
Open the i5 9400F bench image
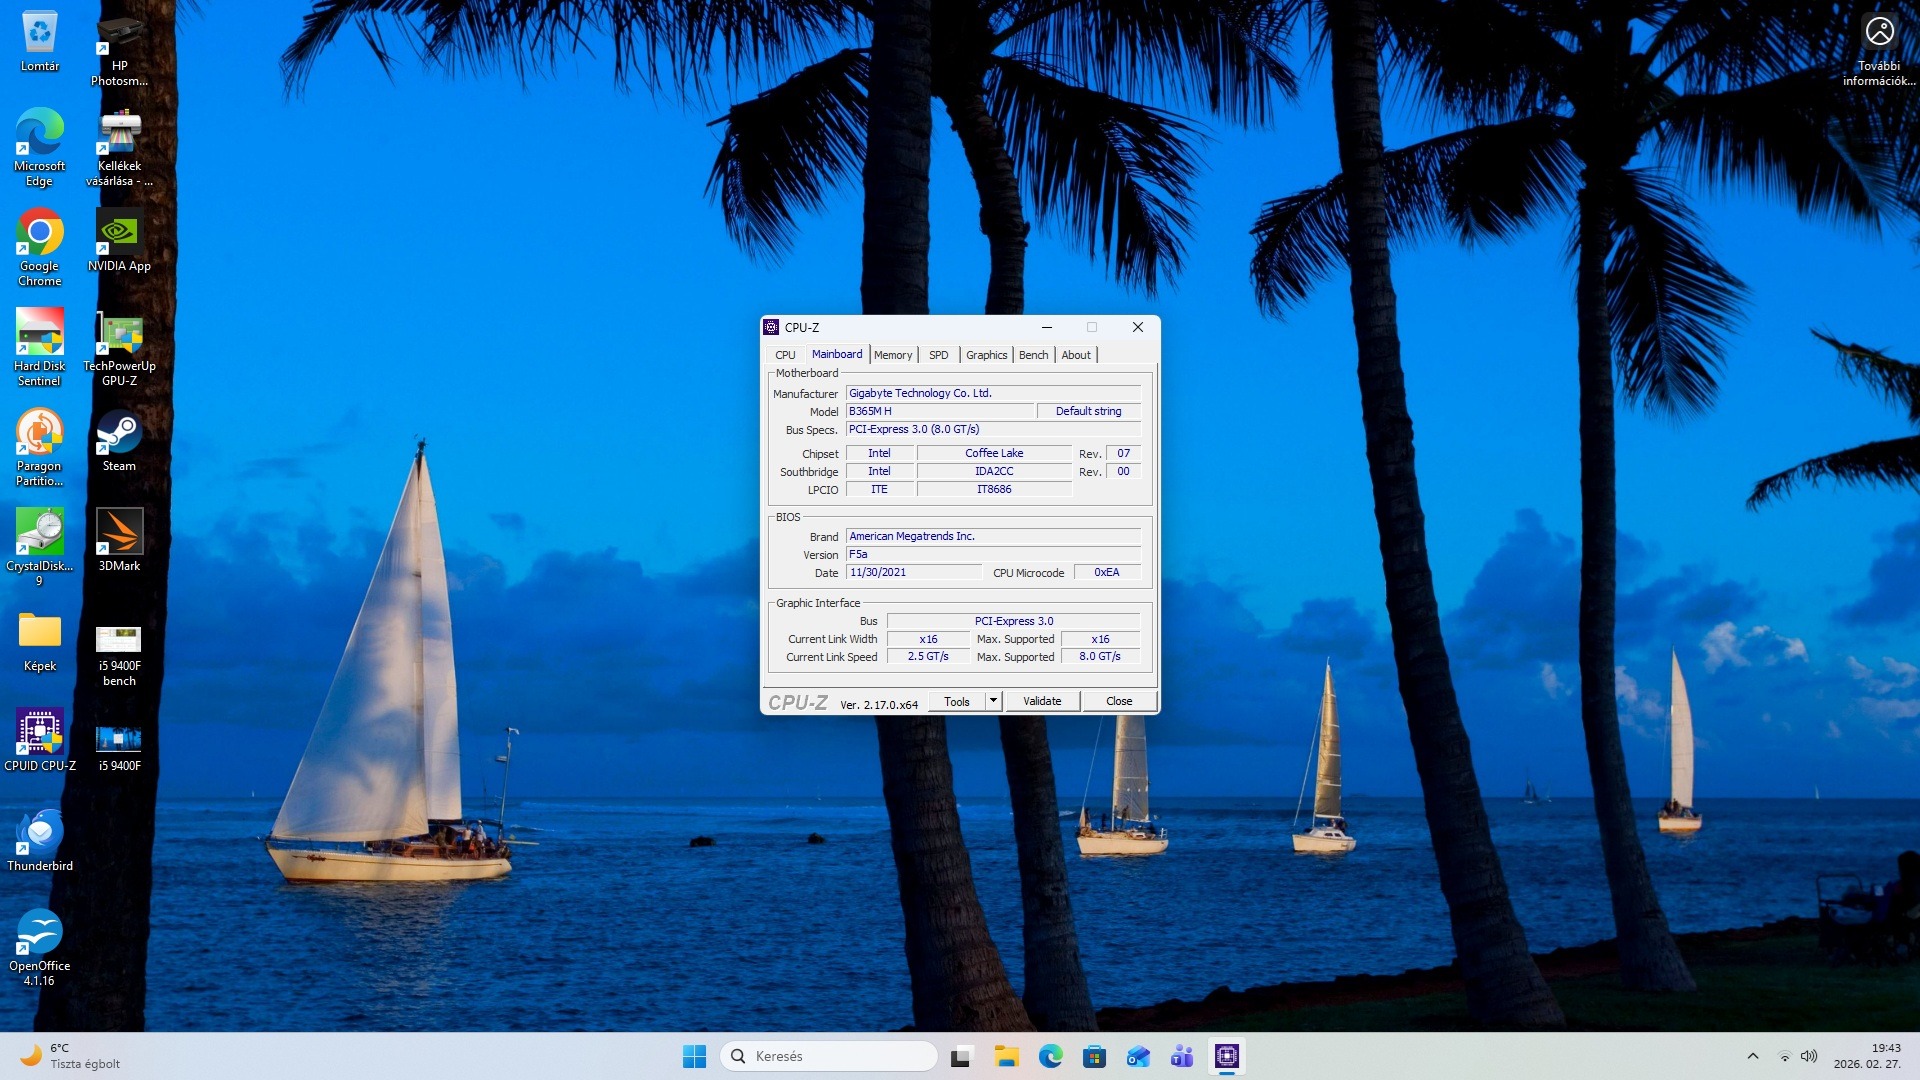(x=119, y=640)
